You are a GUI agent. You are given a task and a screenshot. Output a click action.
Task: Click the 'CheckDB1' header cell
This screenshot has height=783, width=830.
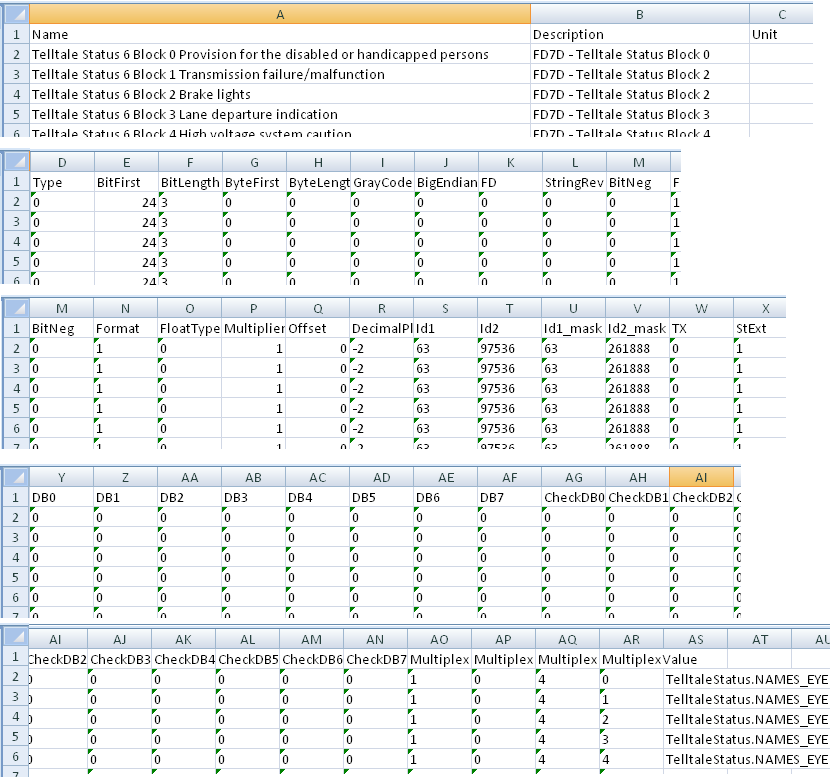click(x=638, y=498)
